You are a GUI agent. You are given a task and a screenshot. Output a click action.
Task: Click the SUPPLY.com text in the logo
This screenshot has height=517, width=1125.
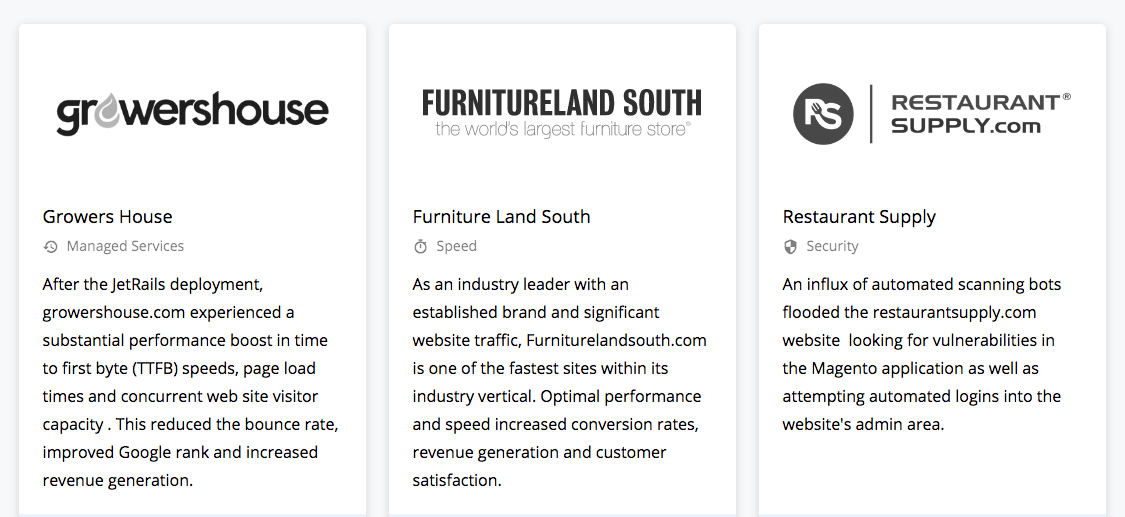tap(966, 126)
